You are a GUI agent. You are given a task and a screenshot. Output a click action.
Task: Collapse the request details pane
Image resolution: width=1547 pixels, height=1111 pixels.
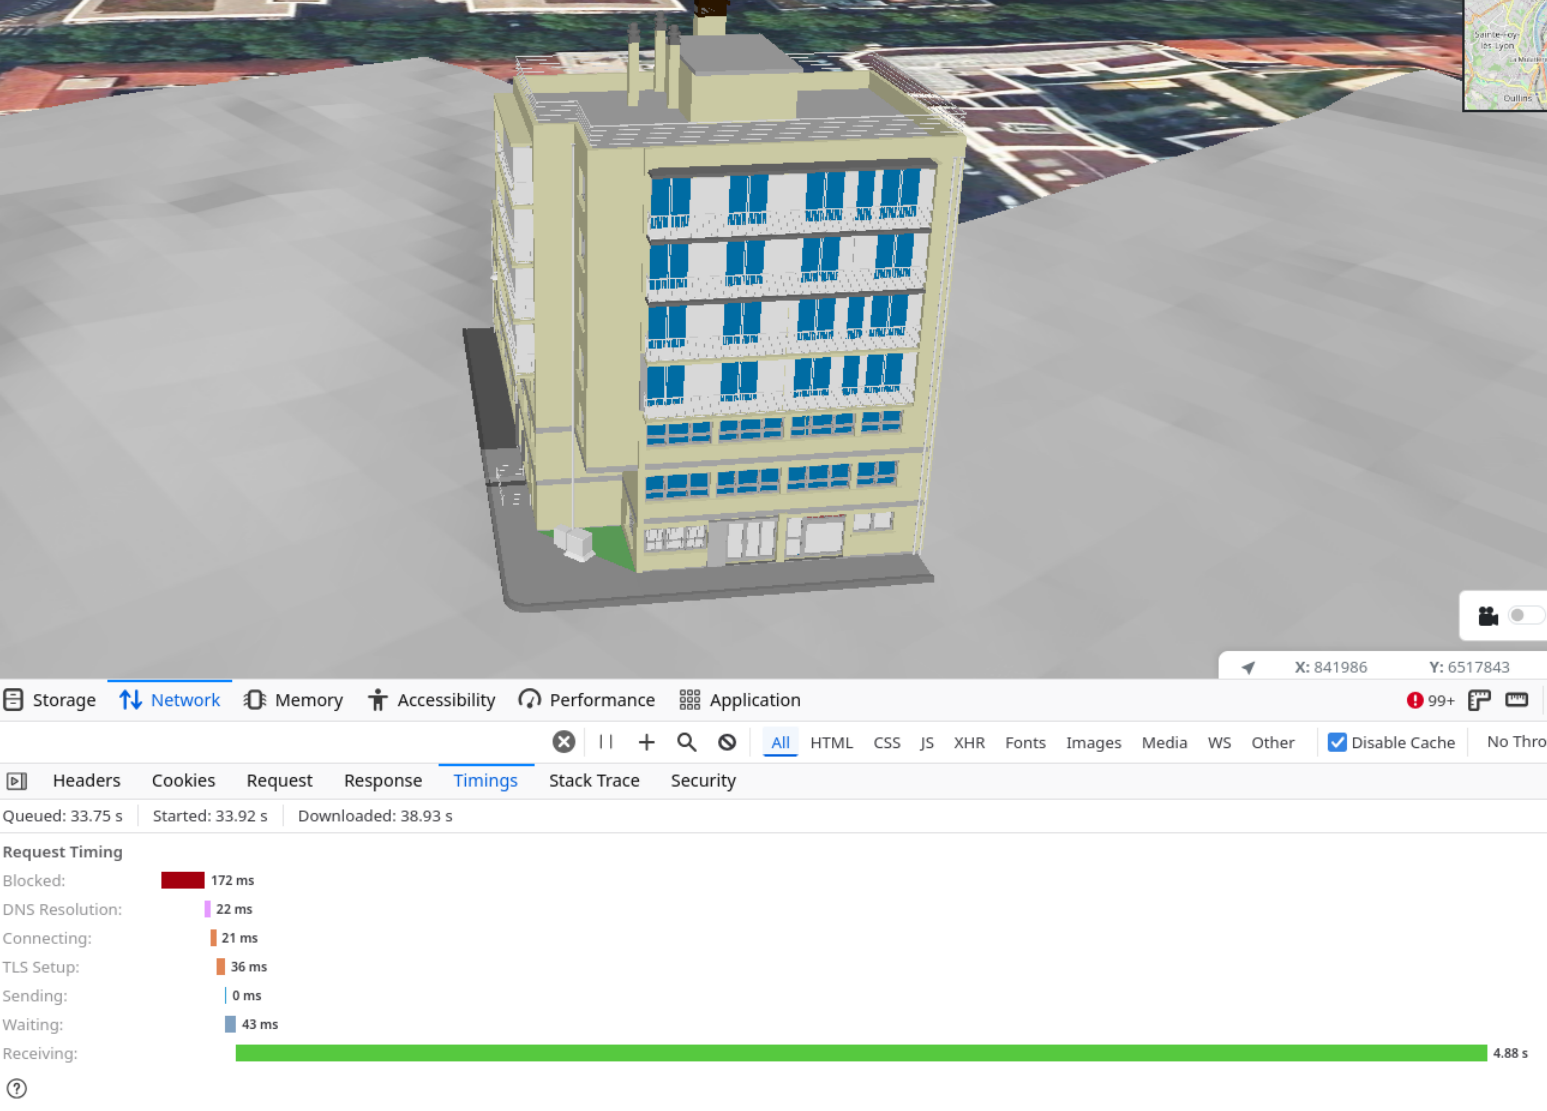tap(17, 781)
